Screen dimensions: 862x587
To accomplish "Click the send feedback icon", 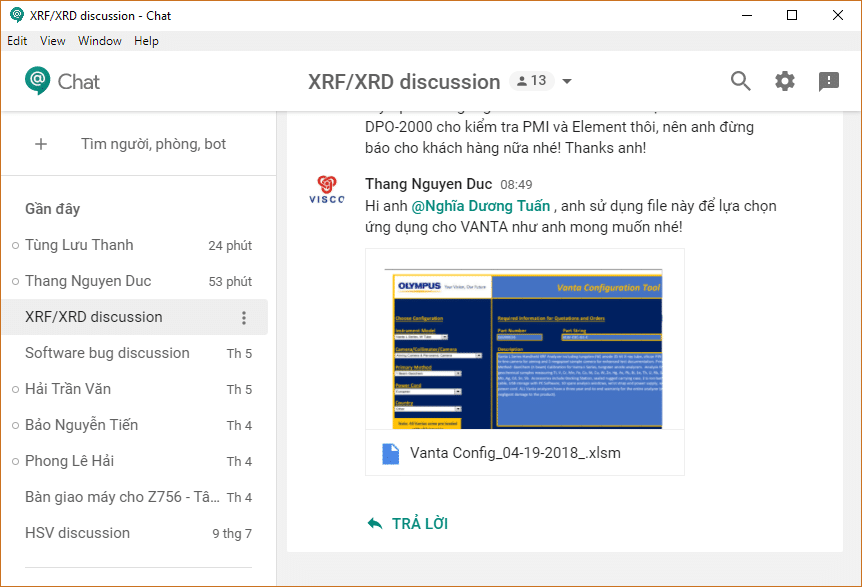I will pyautogui.click(x=829, y=82).
